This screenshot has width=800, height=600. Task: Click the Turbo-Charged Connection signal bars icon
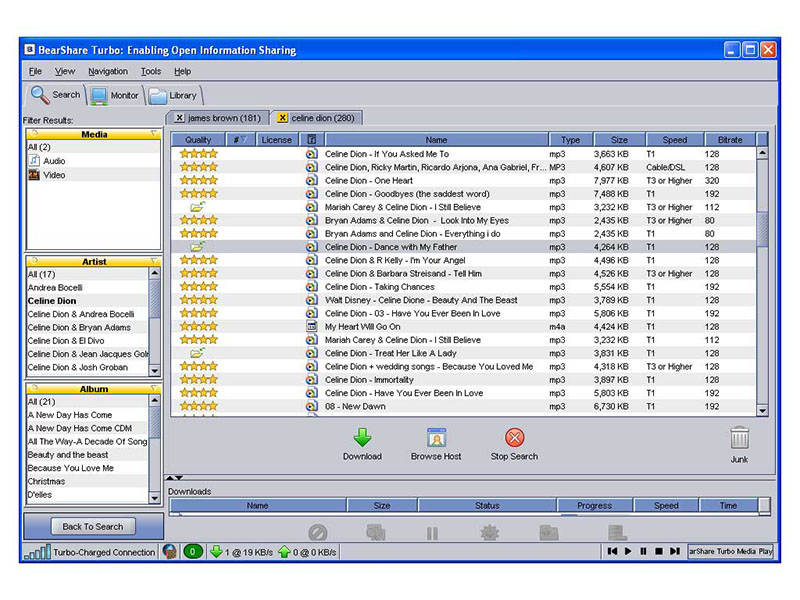[36, 551]
